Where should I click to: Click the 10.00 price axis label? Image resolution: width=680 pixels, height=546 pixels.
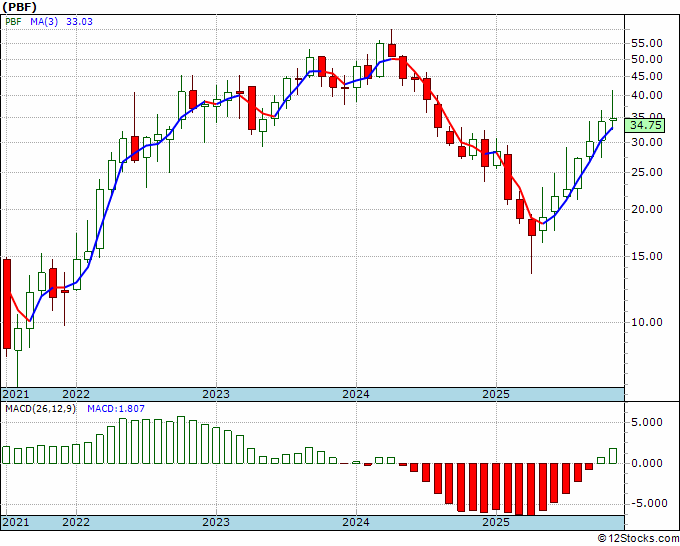click(x=647, y=322)
